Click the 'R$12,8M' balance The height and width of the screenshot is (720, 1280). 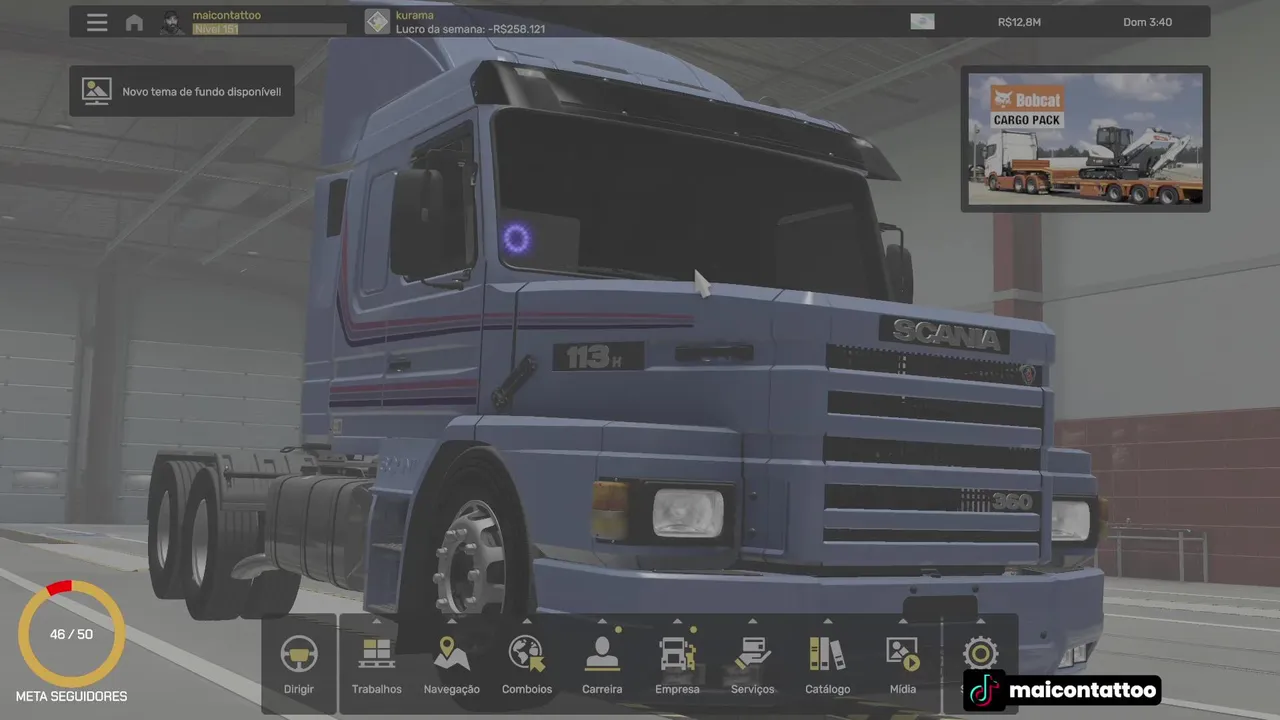tap(1019, 22)
